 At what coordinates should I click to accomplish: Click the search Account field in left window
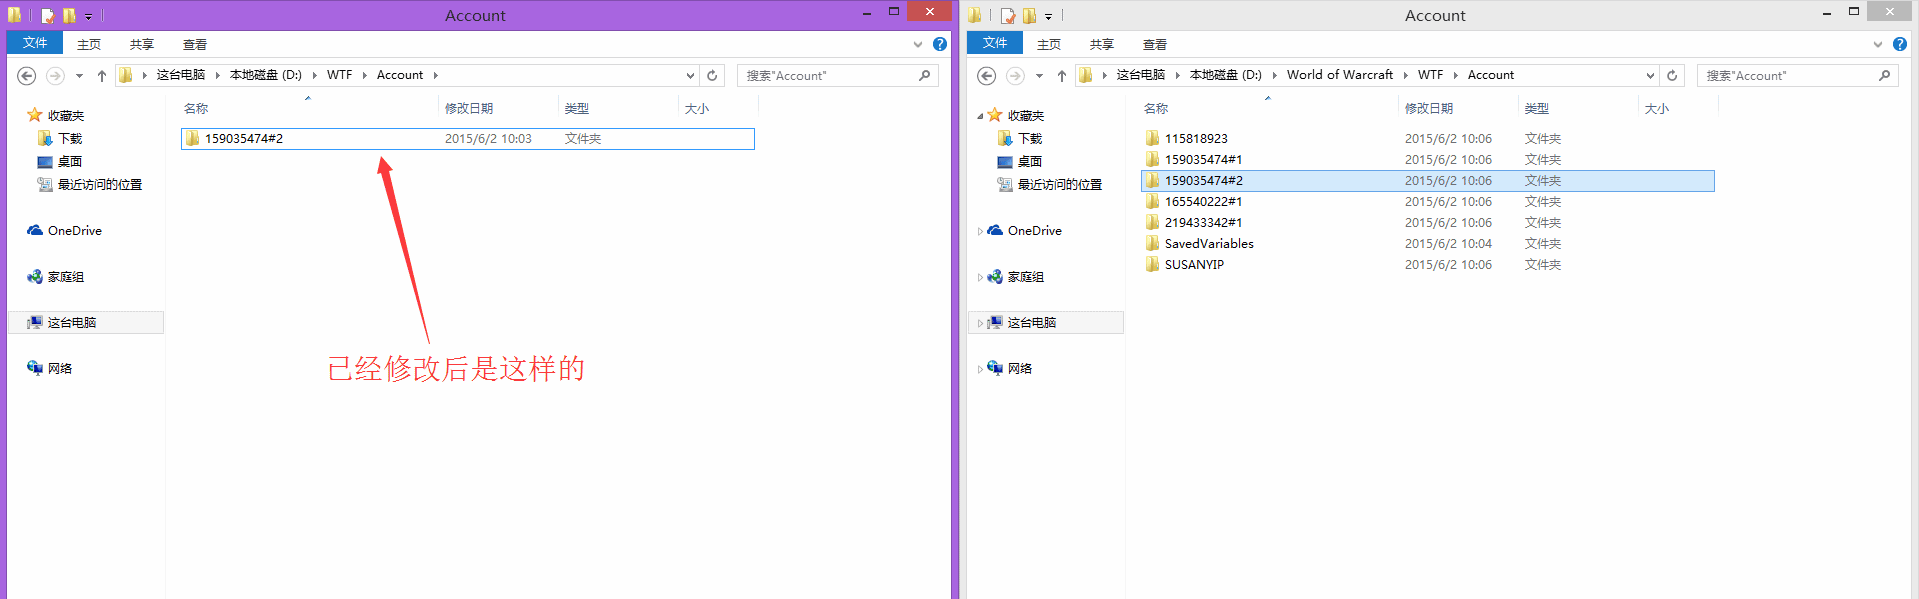click(x=828, y=76)
